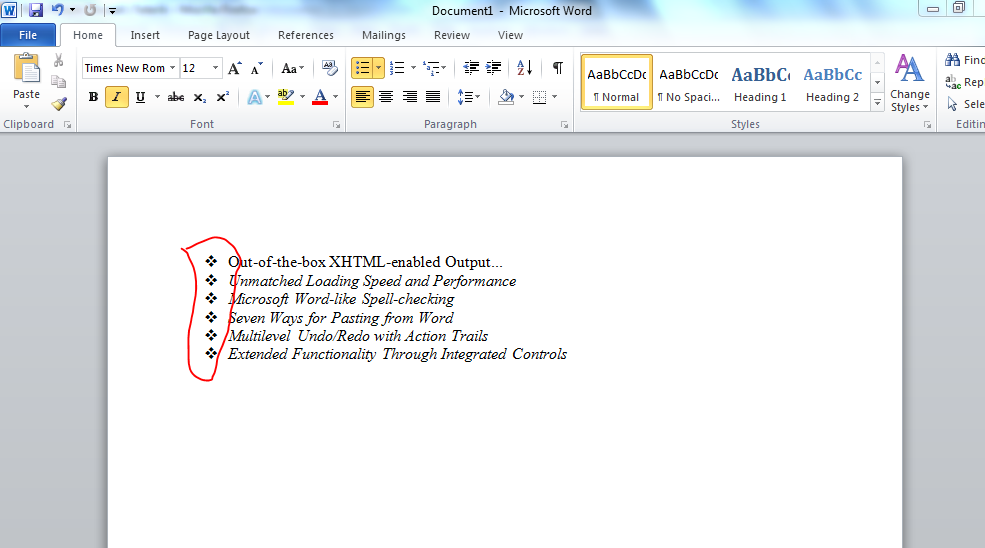Click the Replace icon in Editing group
Screen dimensions: 985x548
click(952, 82)
